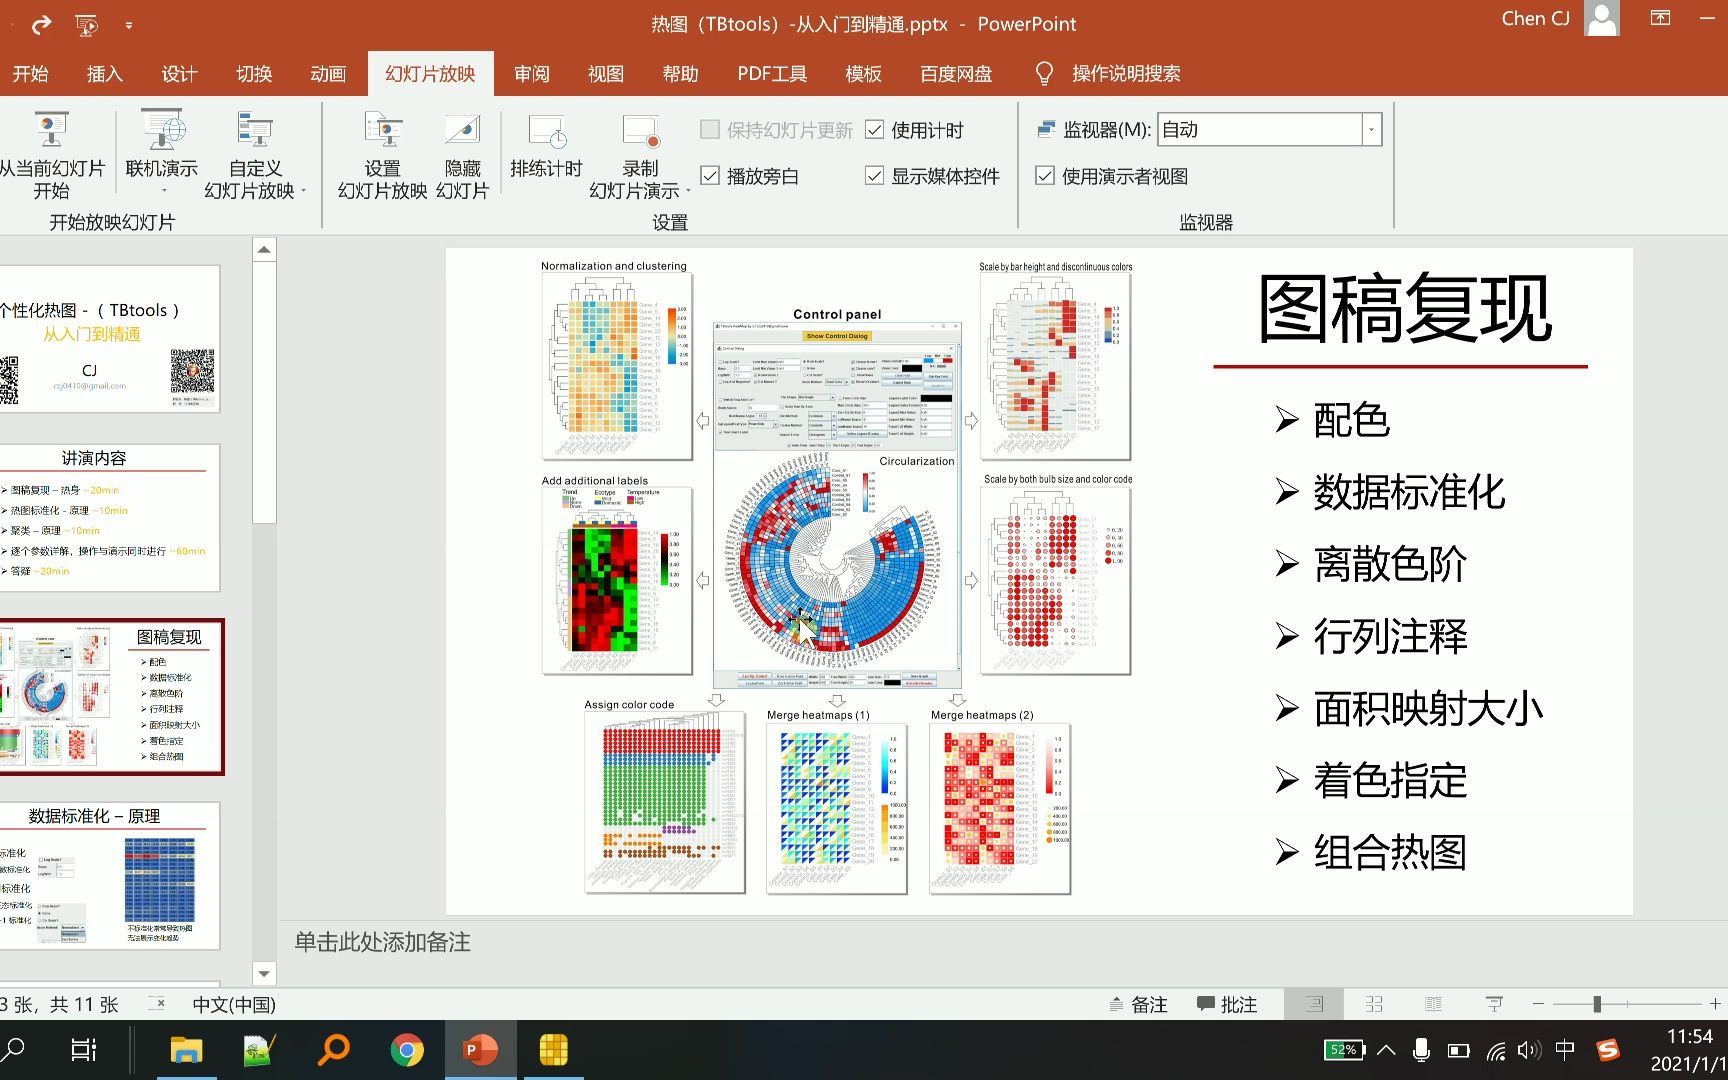Click the 批注 (Comments) button
This screenshot has height=1080, width=1728.
[x=1227, y=1003]
